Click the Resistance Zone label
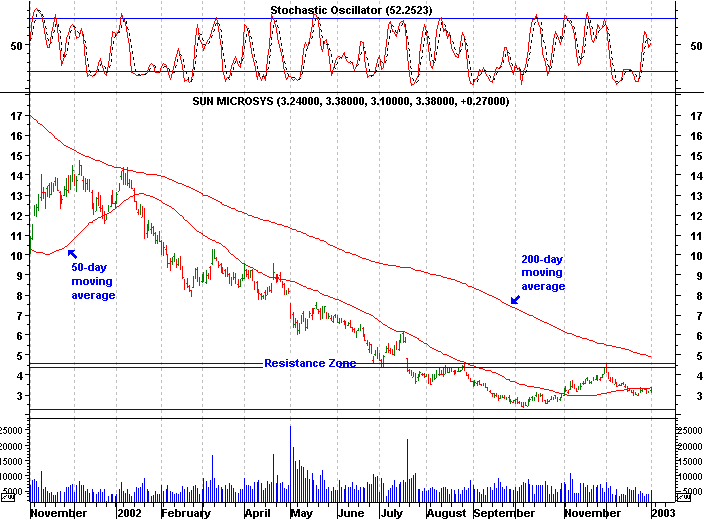Image resolution: width=705 pixels, height=519 pixels. coord(310,363)
